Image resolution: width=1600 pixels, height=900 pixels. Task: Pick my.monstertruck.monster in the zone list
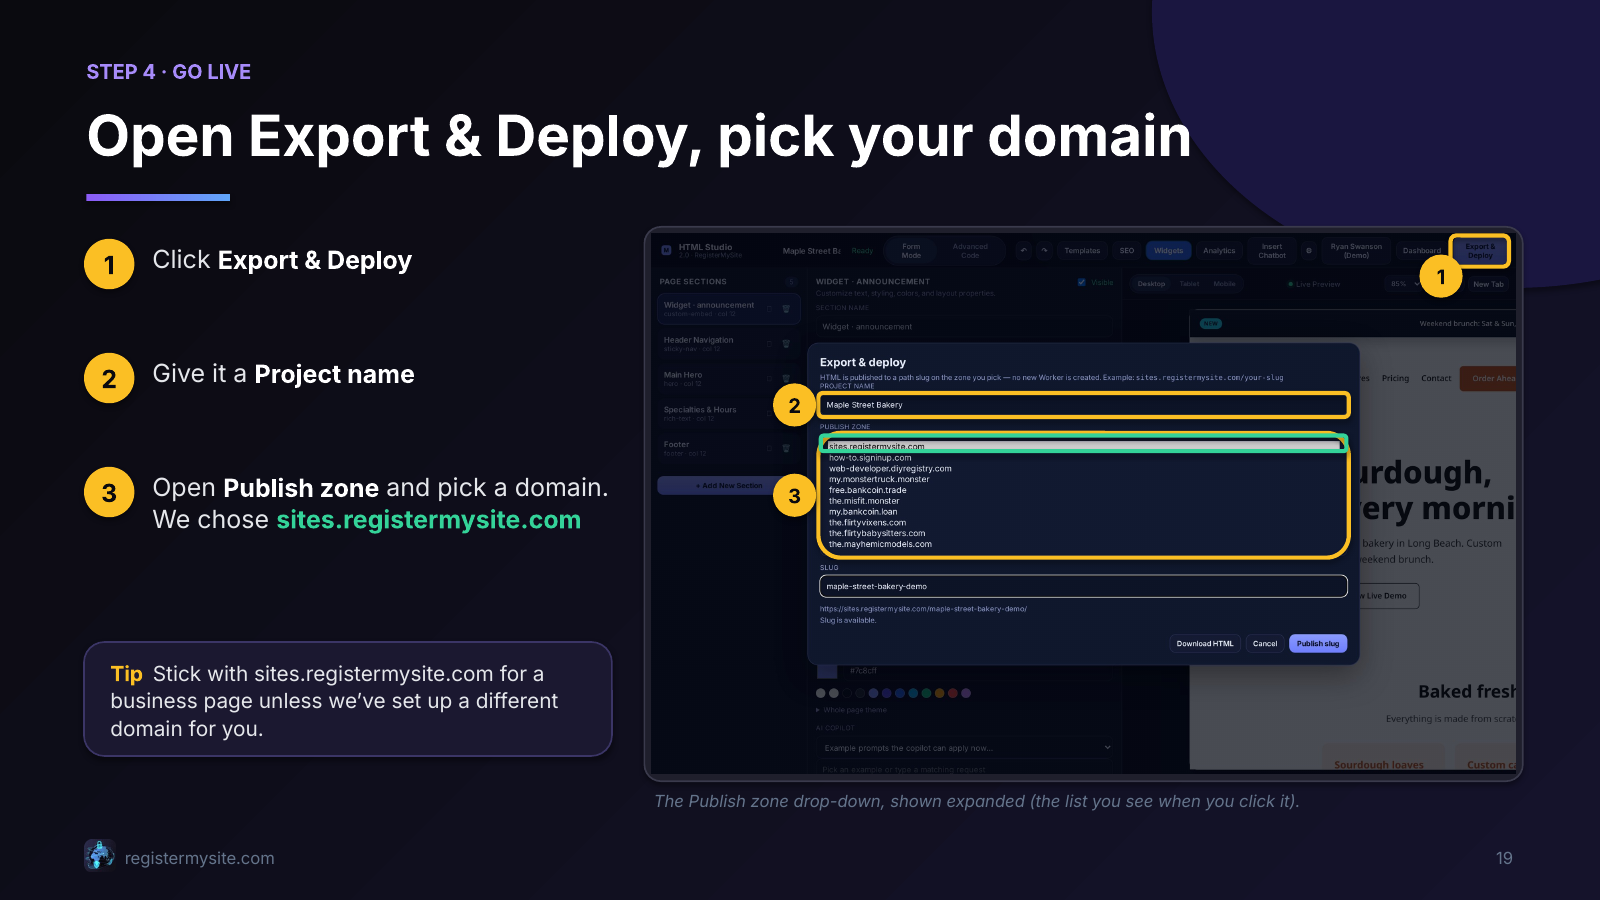pos(1084,479)
